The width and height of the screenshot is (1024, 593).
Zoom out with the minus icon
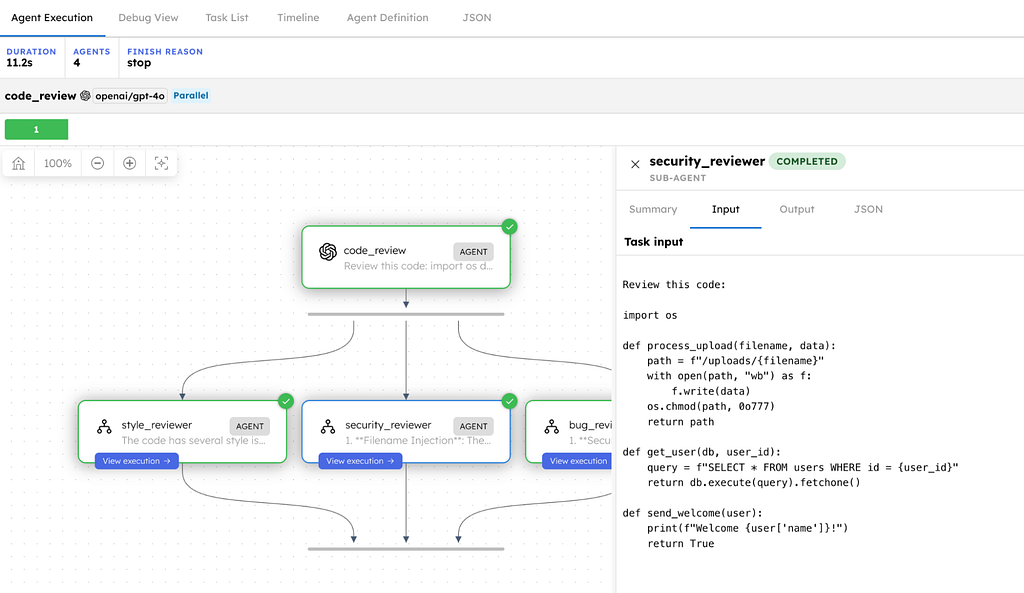point(98,163)
